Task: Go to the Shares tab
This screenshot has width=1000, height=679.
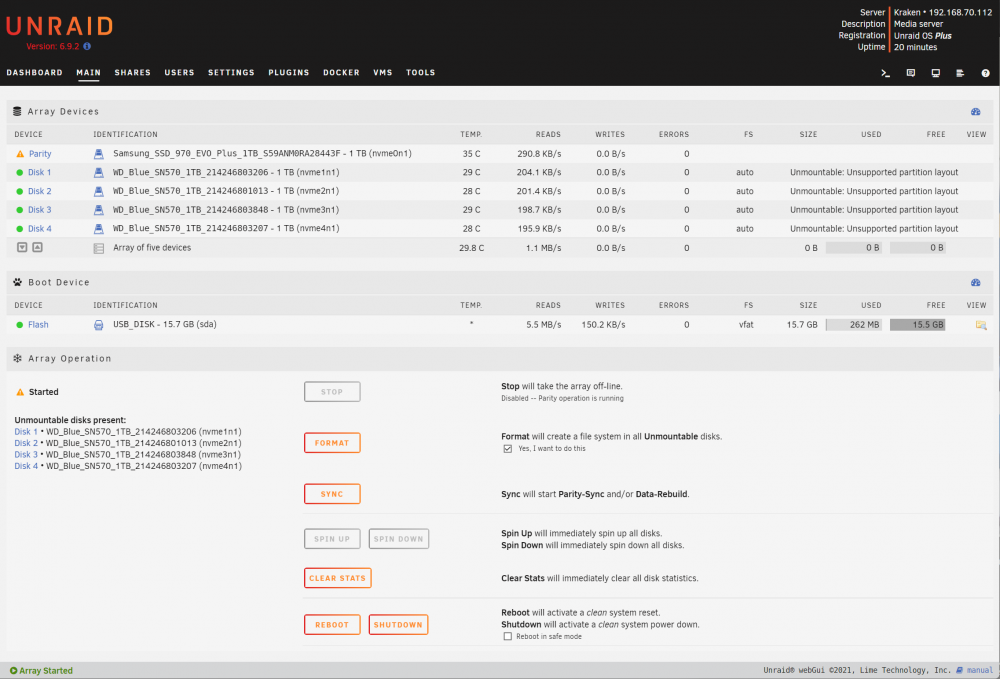Action: click(133, 73)
